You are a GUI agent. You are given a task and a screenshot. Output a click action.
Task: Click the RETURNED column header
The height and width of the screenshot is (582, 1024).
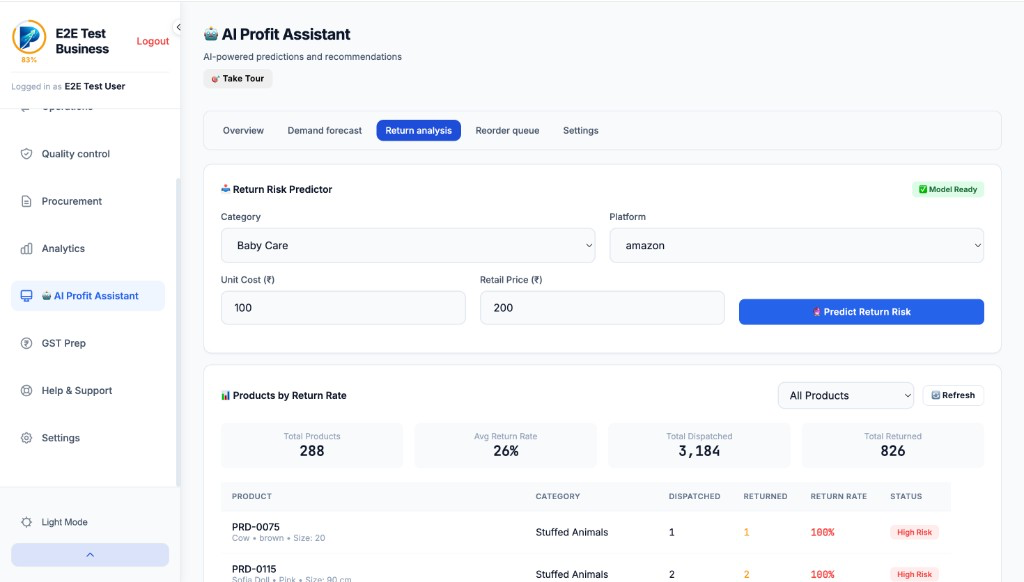coord(765,496)
